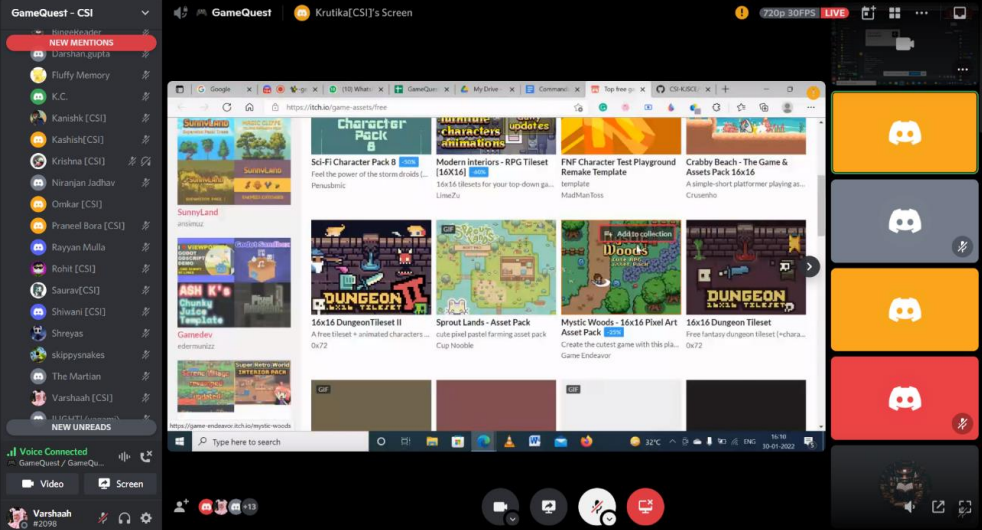
Task: Toggle deafen using the headphones icon
Action: click(x=124, y=518)
